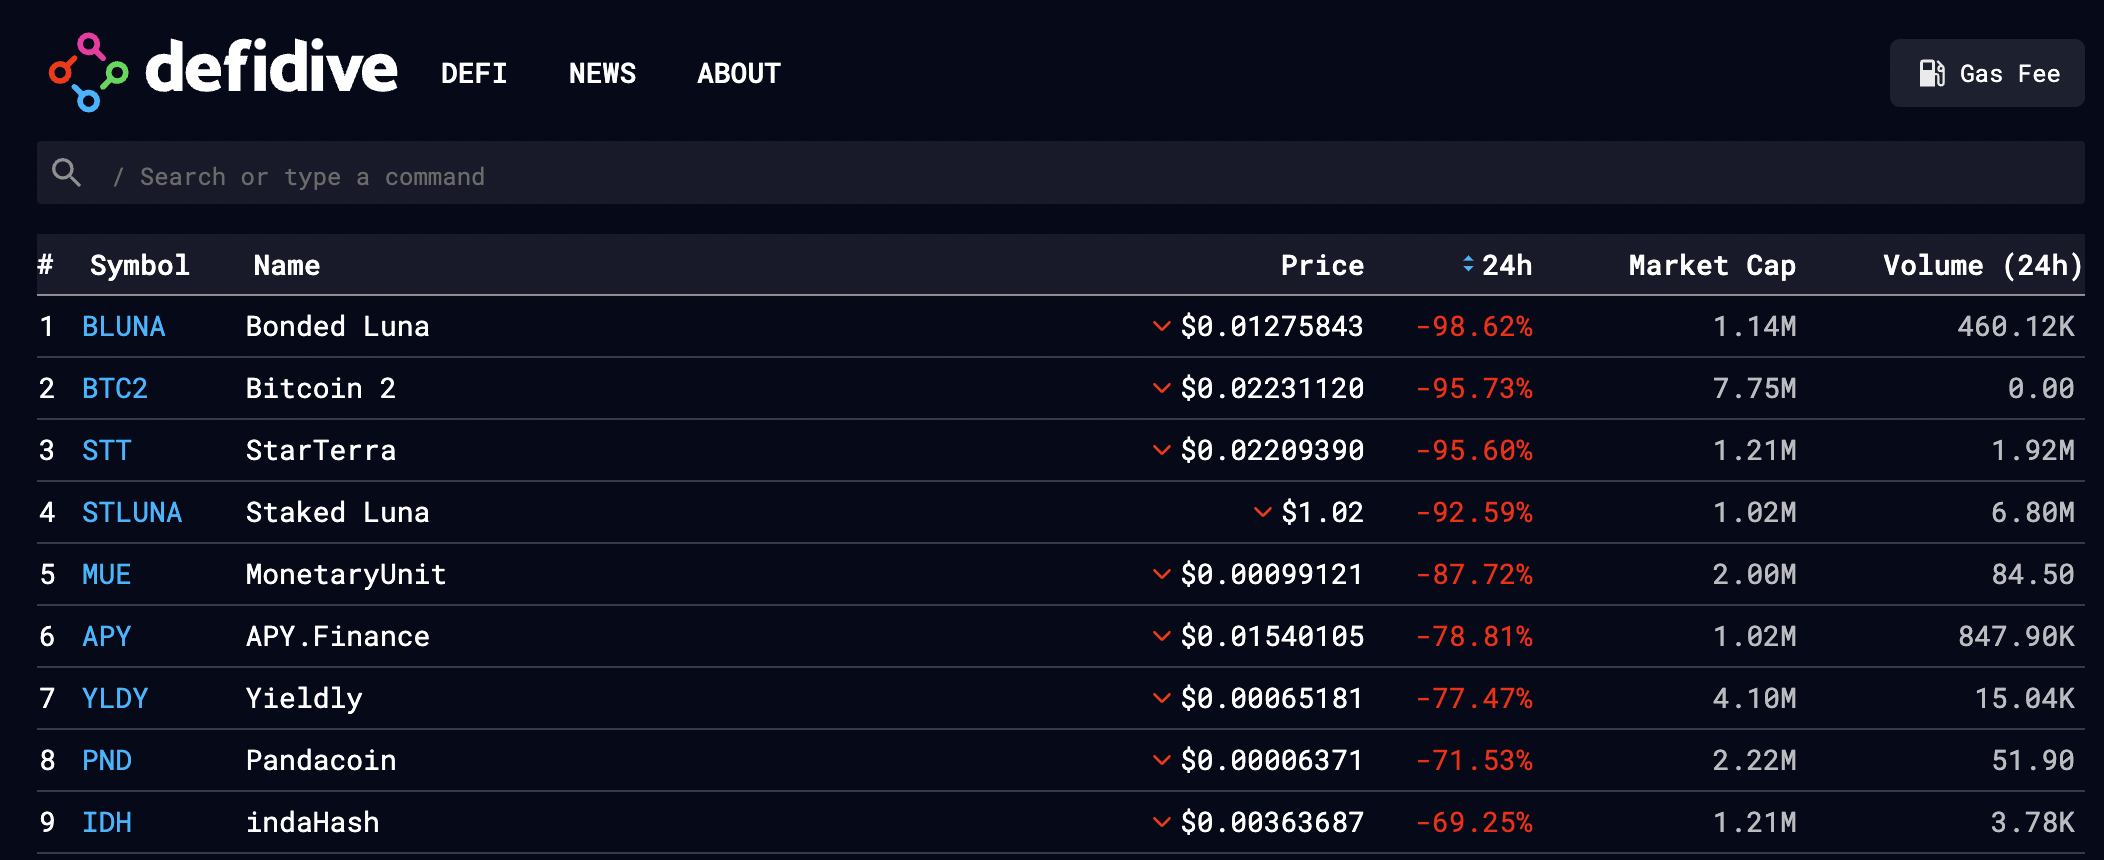Click the 15.04K volume value
Viewport: 2104px width, 860px height.
tap(2025, 698)
